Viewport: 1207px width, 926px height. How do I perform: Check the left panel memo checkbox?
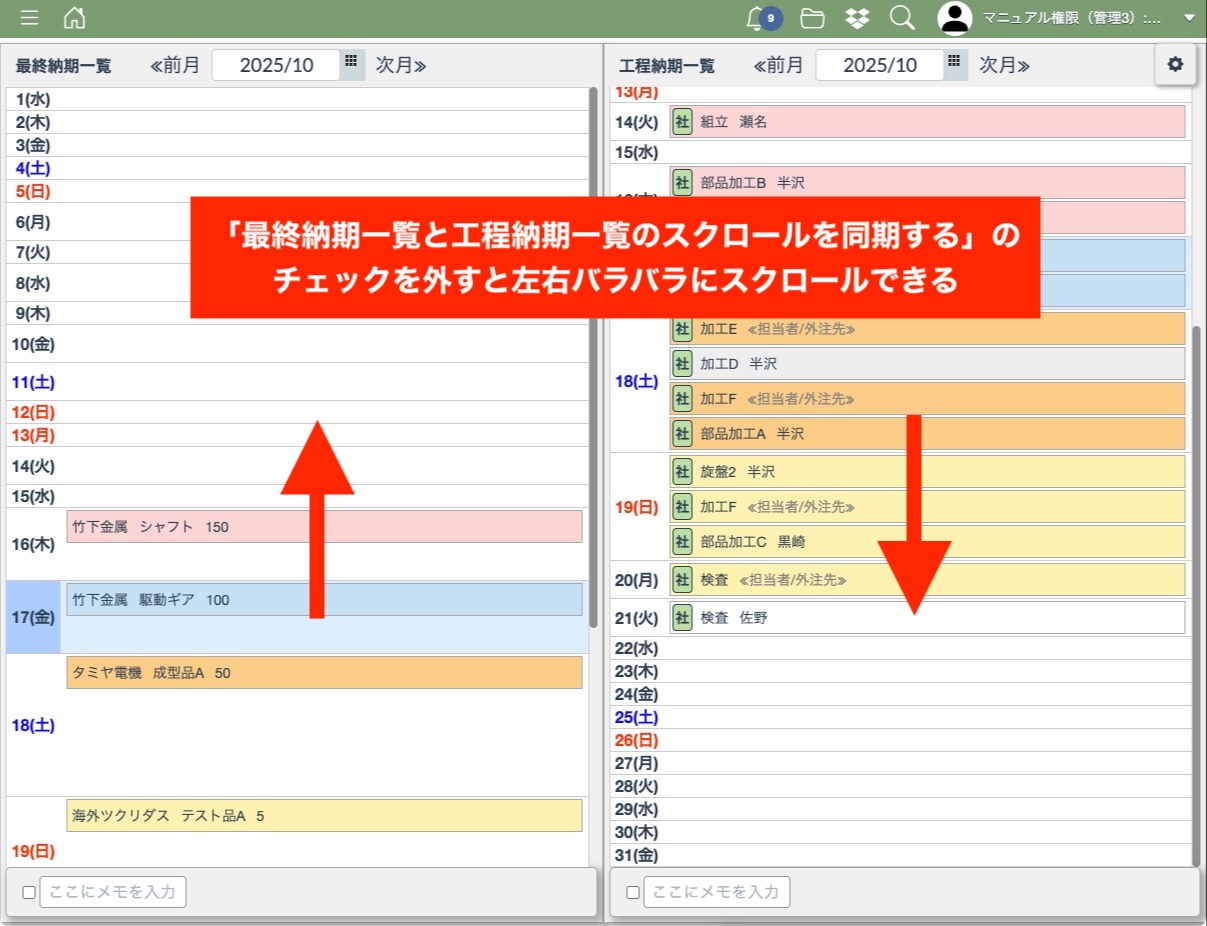[29, 892]
